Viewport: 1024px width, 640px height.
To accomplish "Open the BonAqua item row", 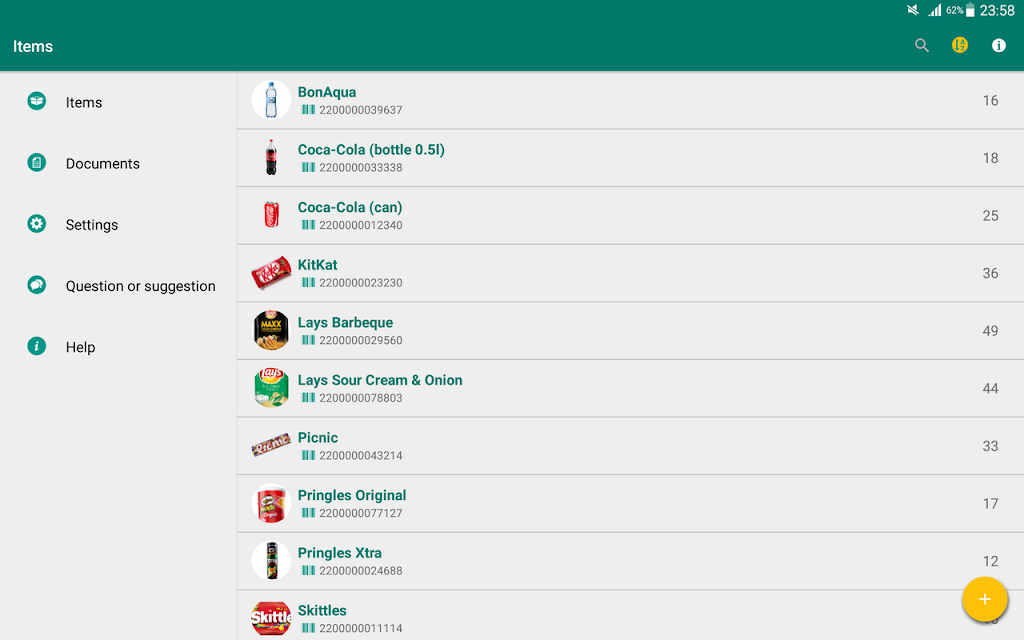I will click(x=630, y=101).
